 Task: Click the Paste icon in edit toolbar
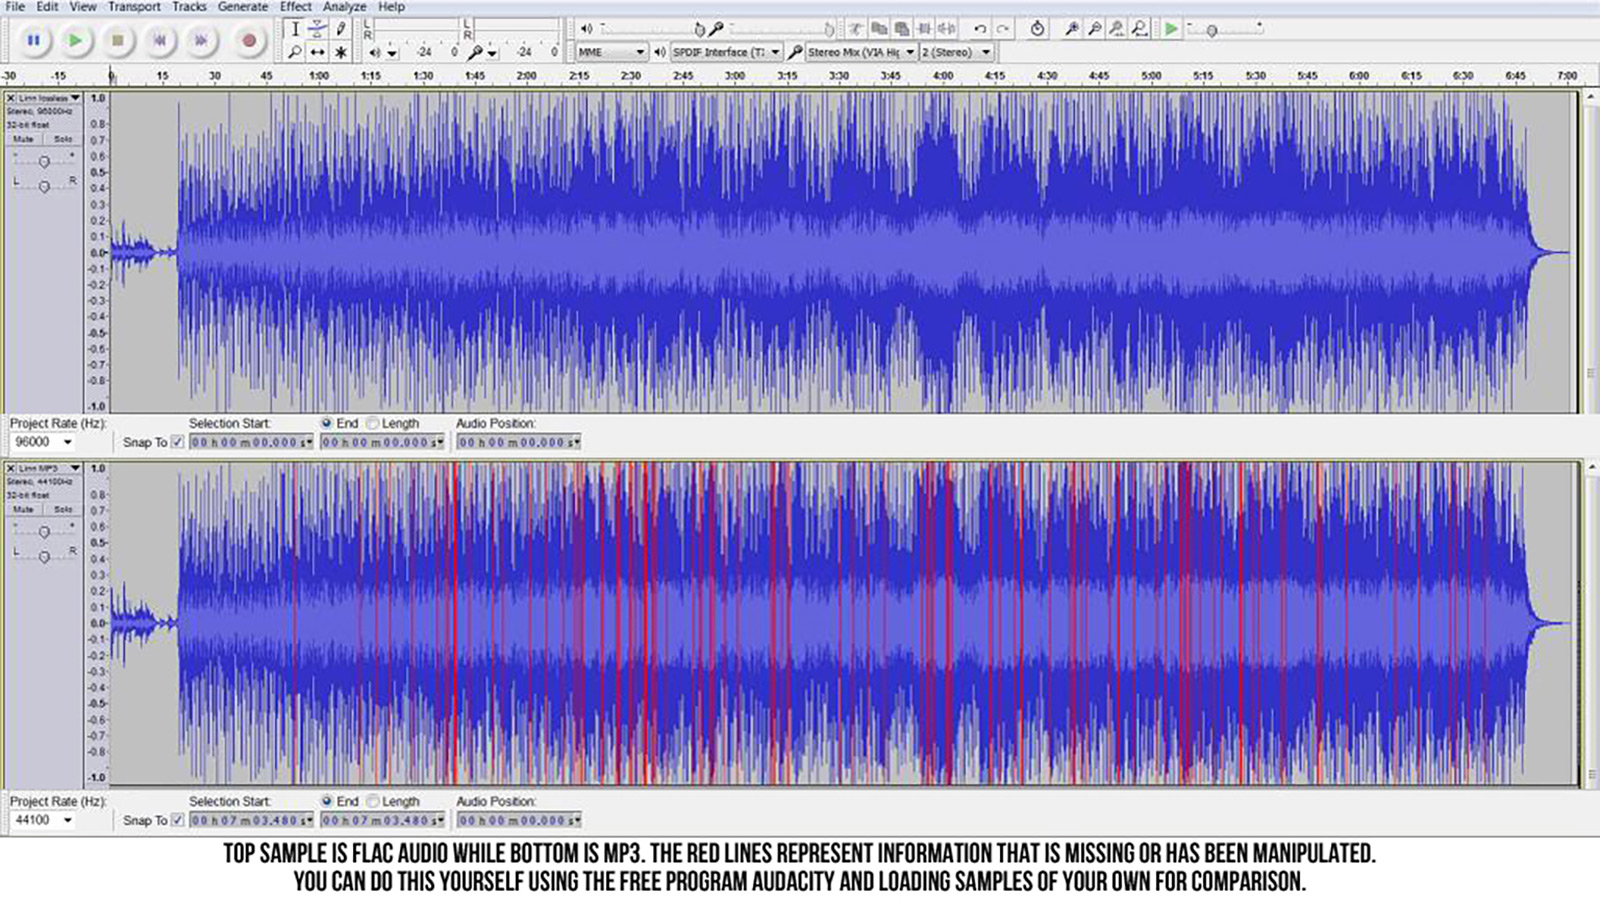[902, 29]
